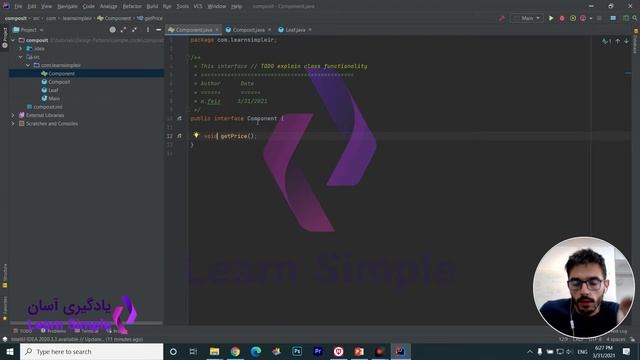Click the intention lightbulb beside void
Image resolution: width=640 pixels, height=360 pixels.
pos(196,135)
